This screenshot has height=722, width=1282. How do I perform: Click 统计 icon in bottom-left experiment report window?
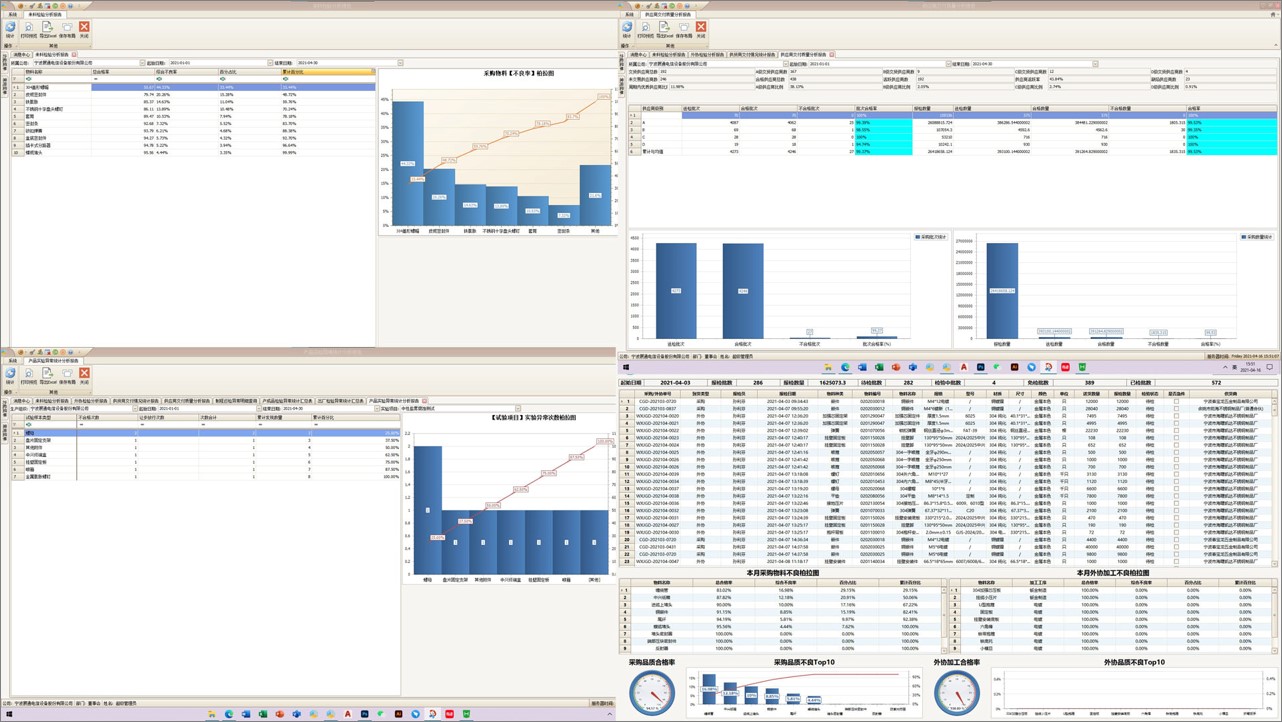pyautogui.click(x=11, y=376)
